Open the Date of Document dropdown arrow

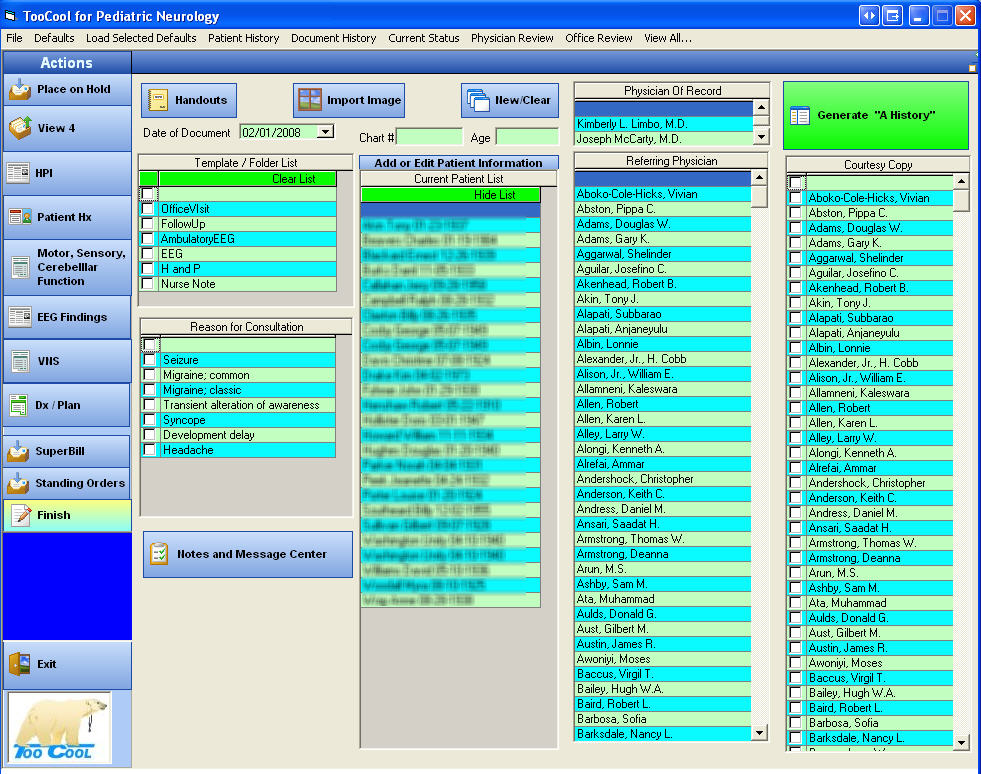[325, 133]
